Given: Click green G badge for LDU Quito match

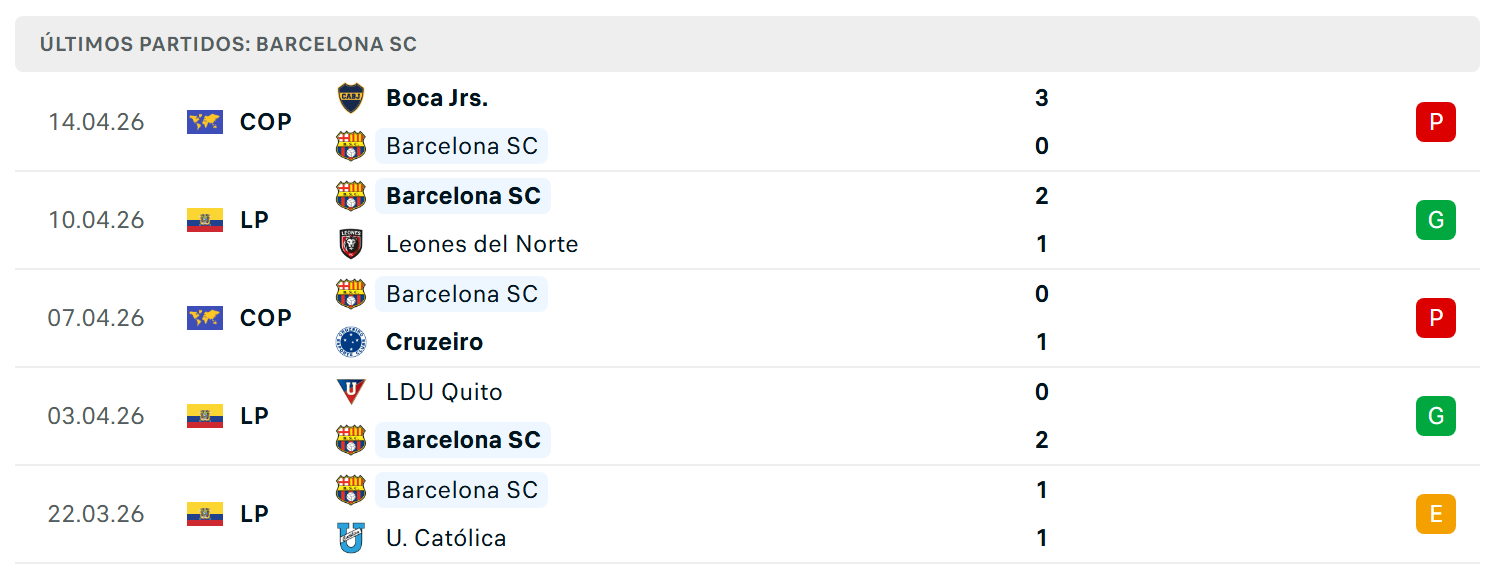Looking at the screenshot, I should click(x=1436, y=416).
